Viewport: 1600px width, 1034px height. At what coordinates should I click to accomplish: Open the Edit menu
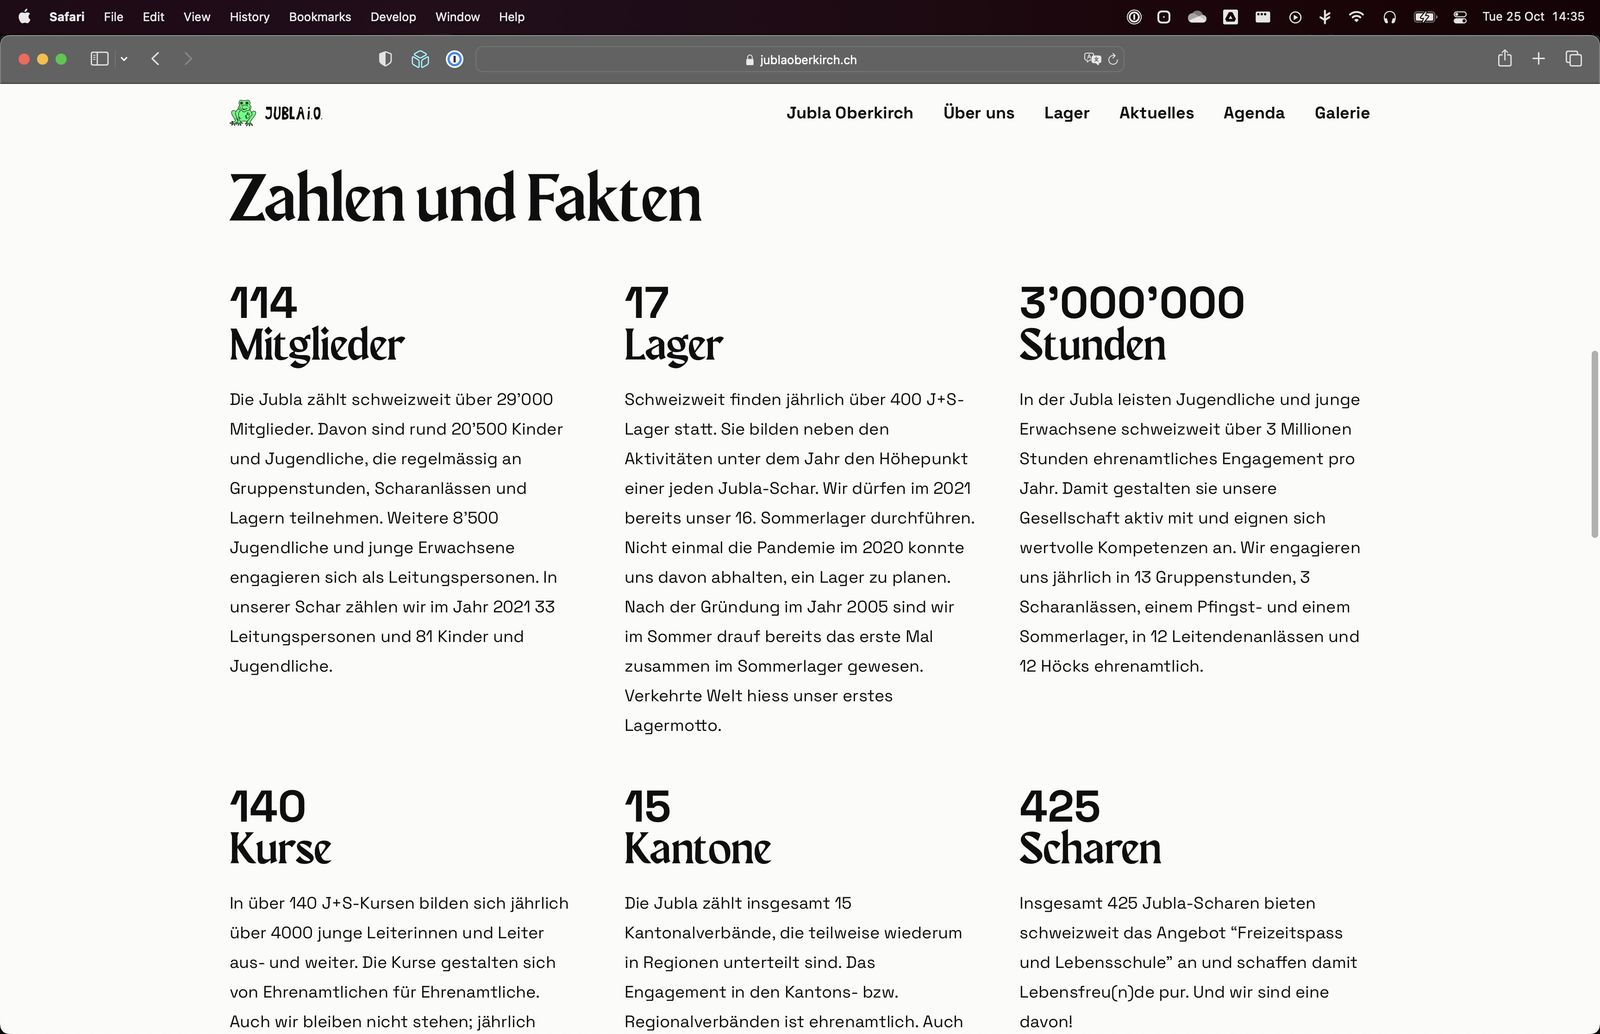pyautogui.click(x=153, y=16)
